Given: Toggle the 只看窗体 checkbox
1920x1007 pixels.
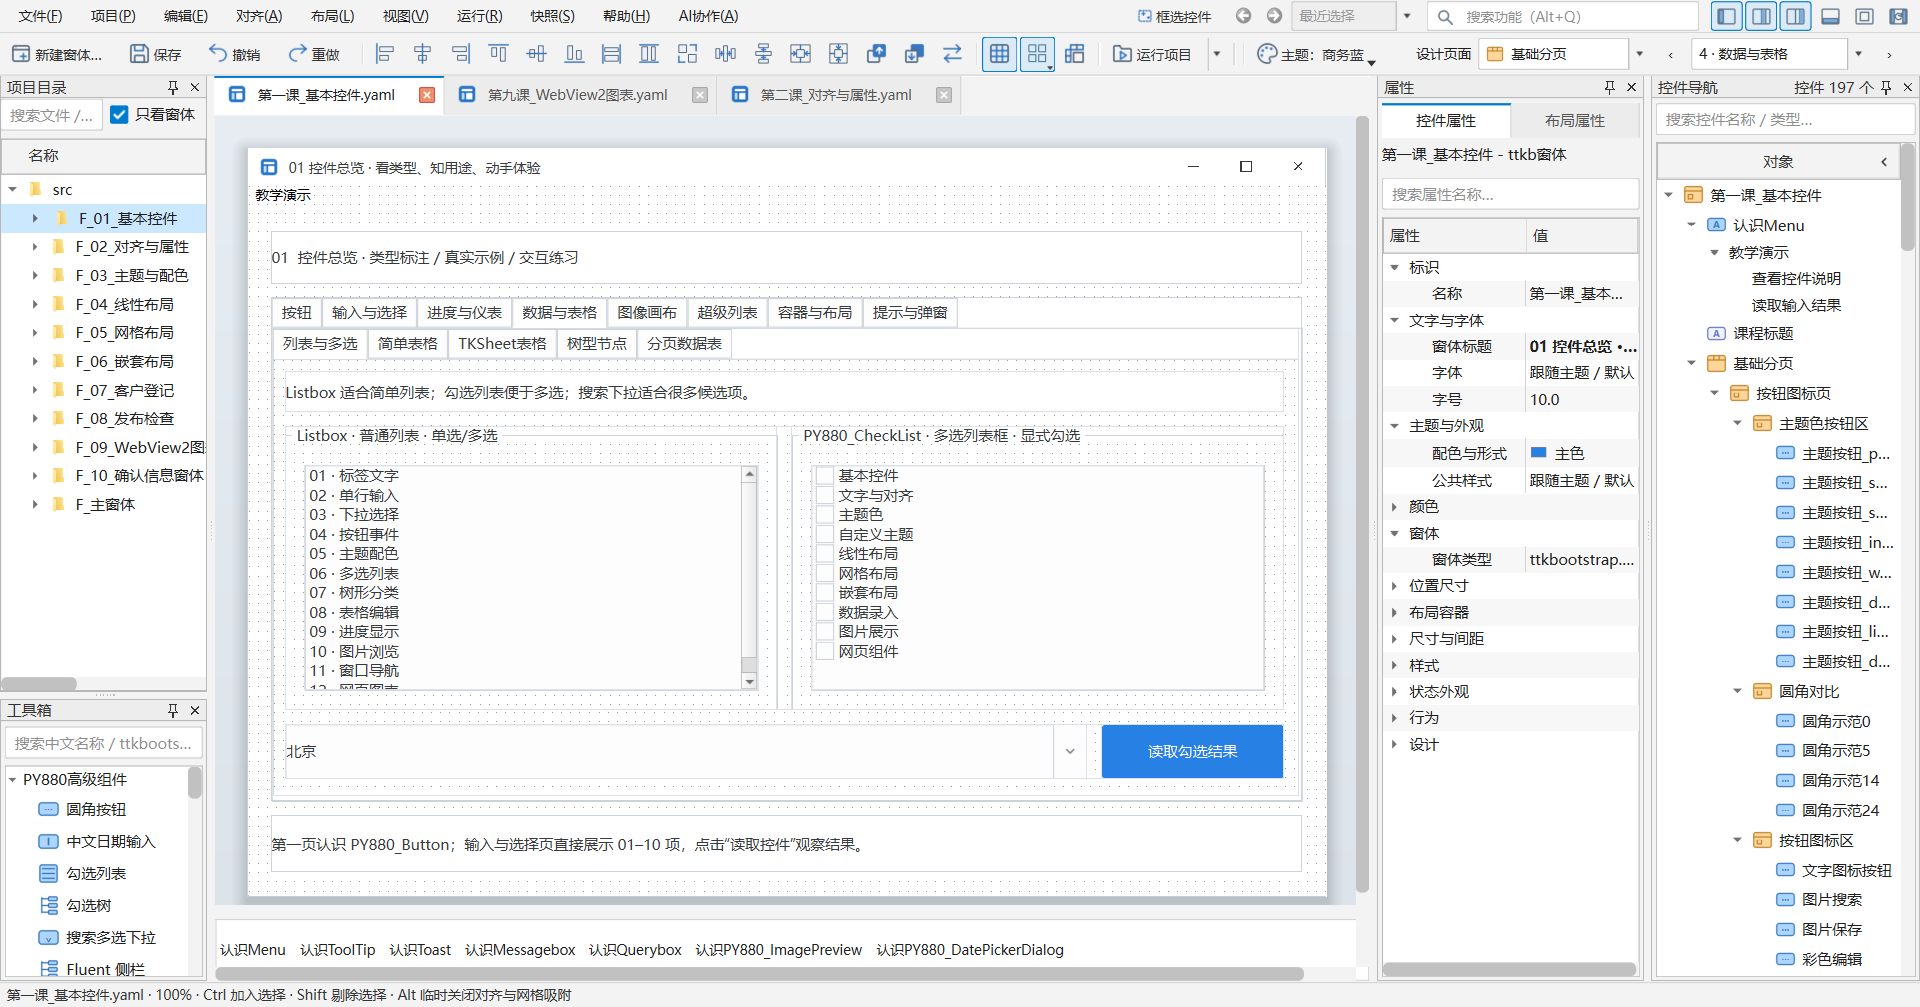Looking at the screenshot, I should (119, 115).
